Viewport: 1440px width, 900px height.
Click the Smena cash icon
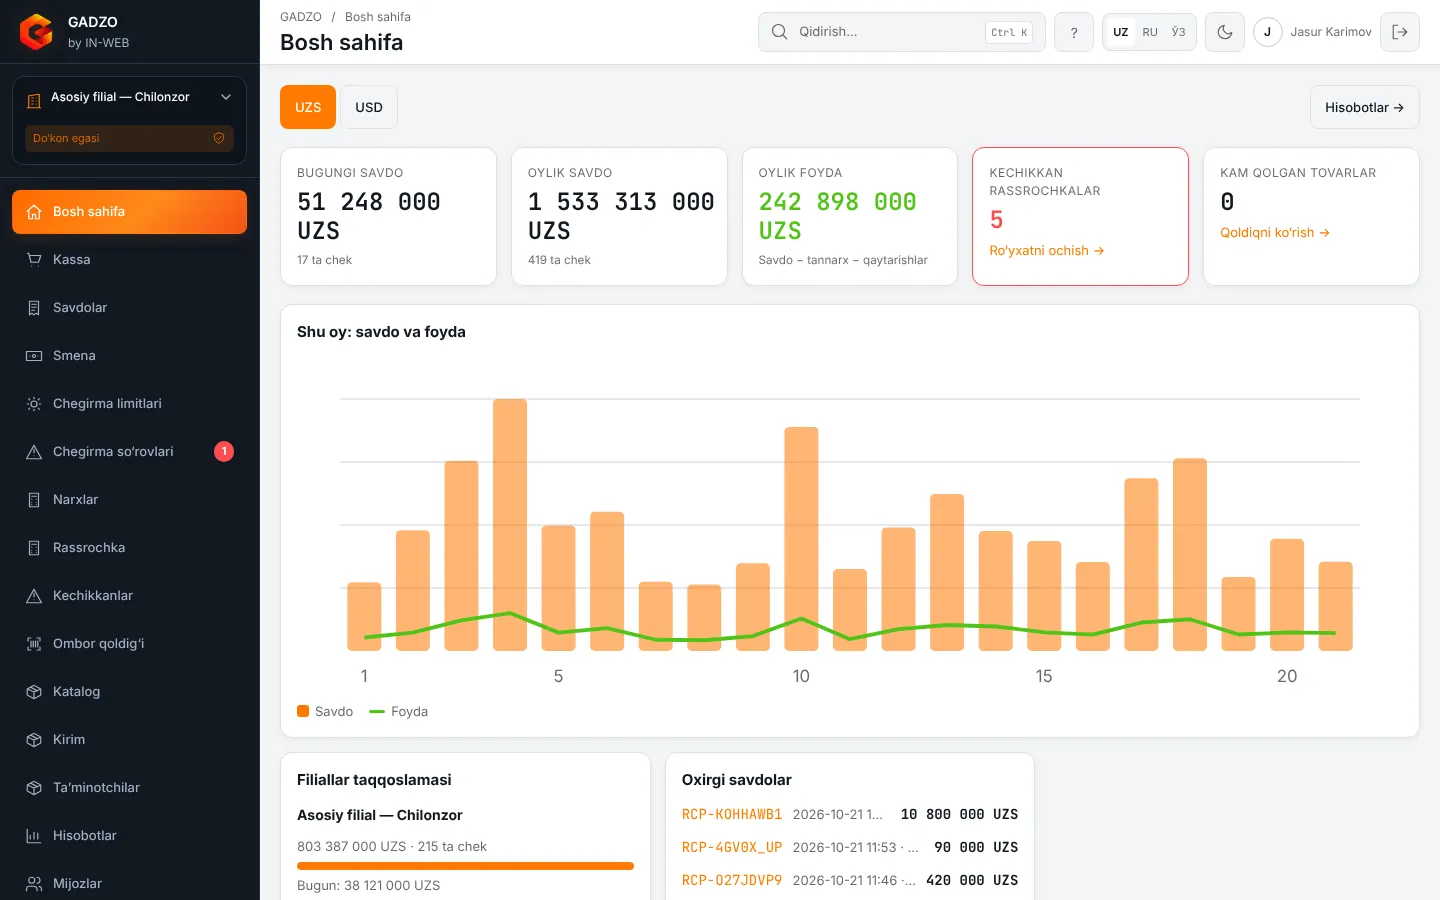[34, 356]
